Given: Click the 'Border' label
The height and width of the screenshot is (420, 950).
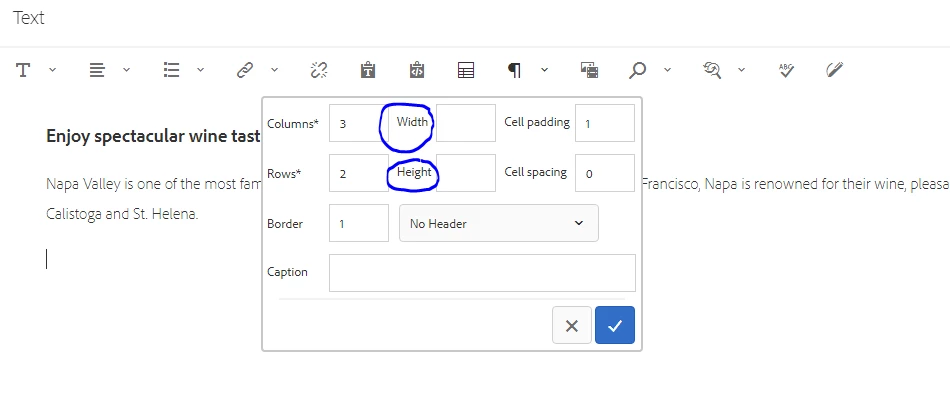Looking at the screenshot, I should pos(285,224).
